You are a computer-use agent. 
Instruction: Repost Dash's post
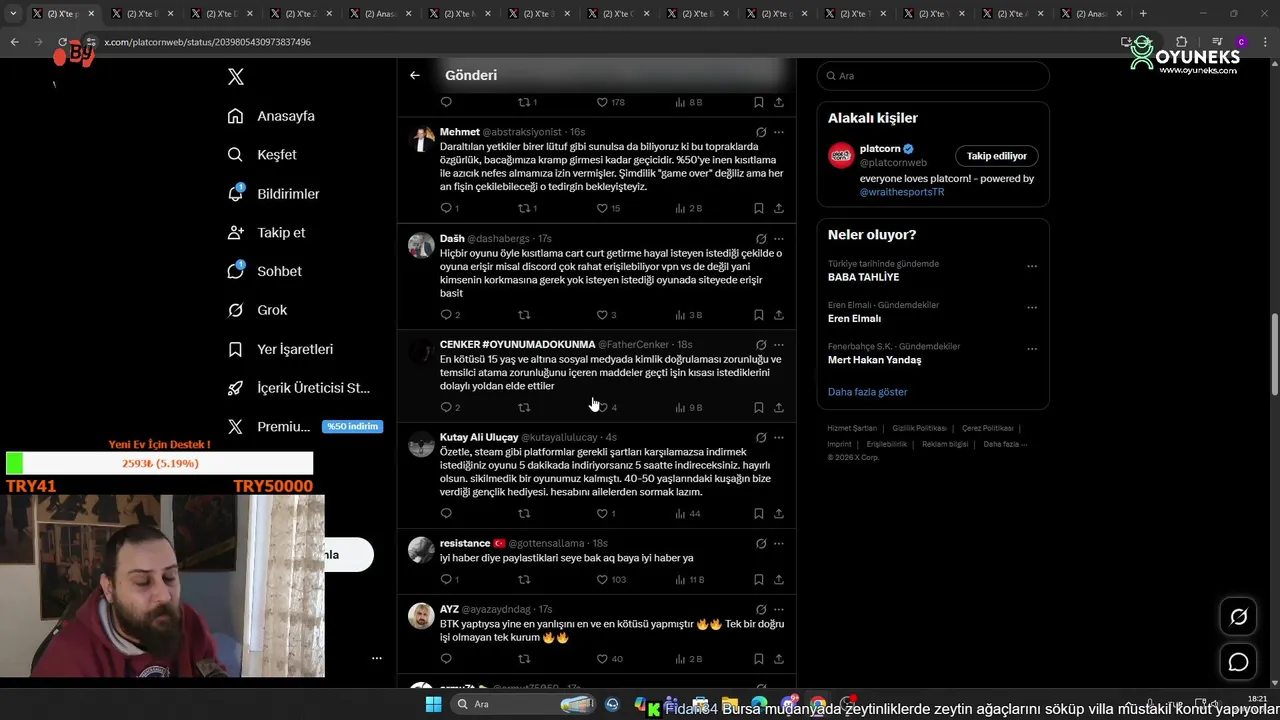pos(524,315)
